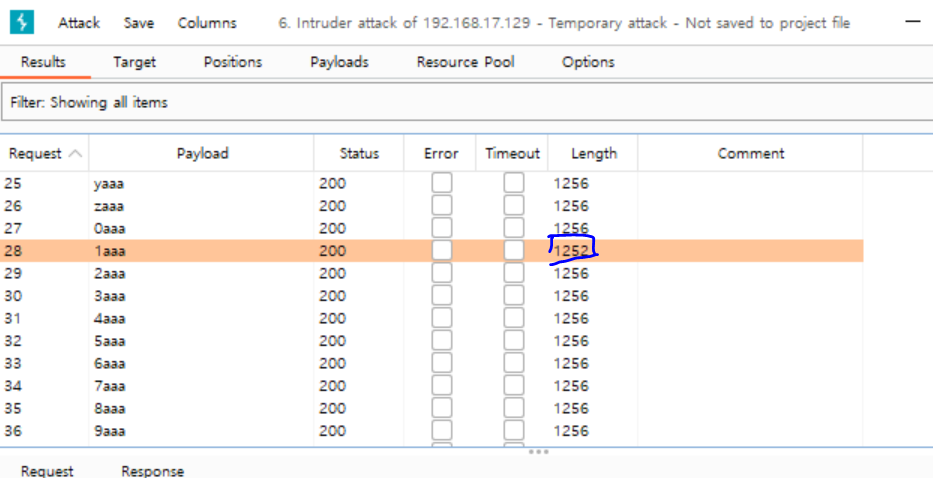The height and width of the screenshot is (478, 933).
Task: Sort by the Payload column header
Action: tap(202, 154)
